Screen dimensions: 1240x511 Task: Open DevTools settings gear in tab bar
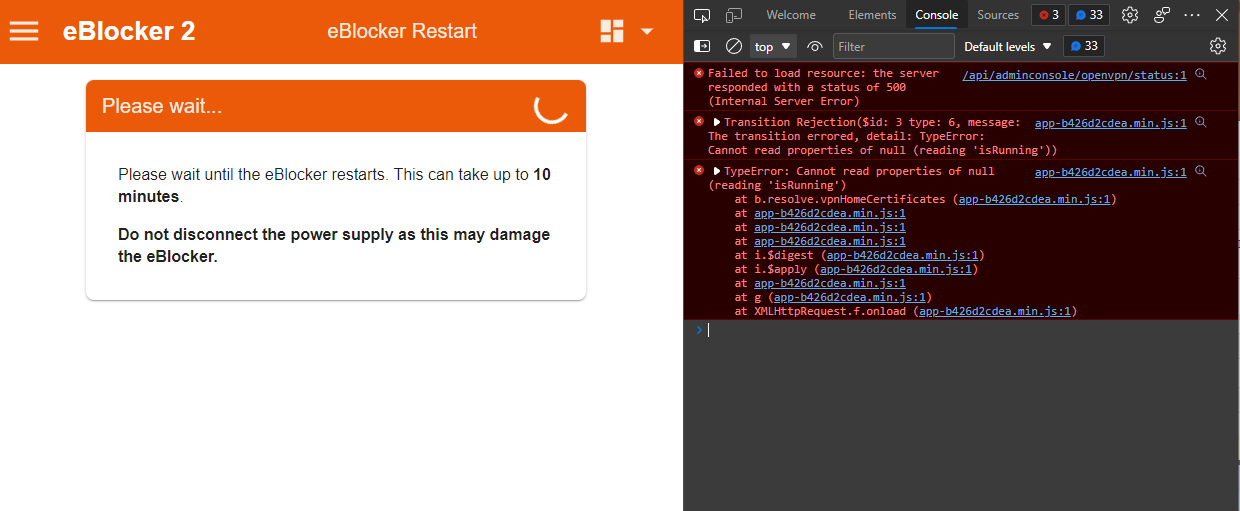tap(1130, 15)
